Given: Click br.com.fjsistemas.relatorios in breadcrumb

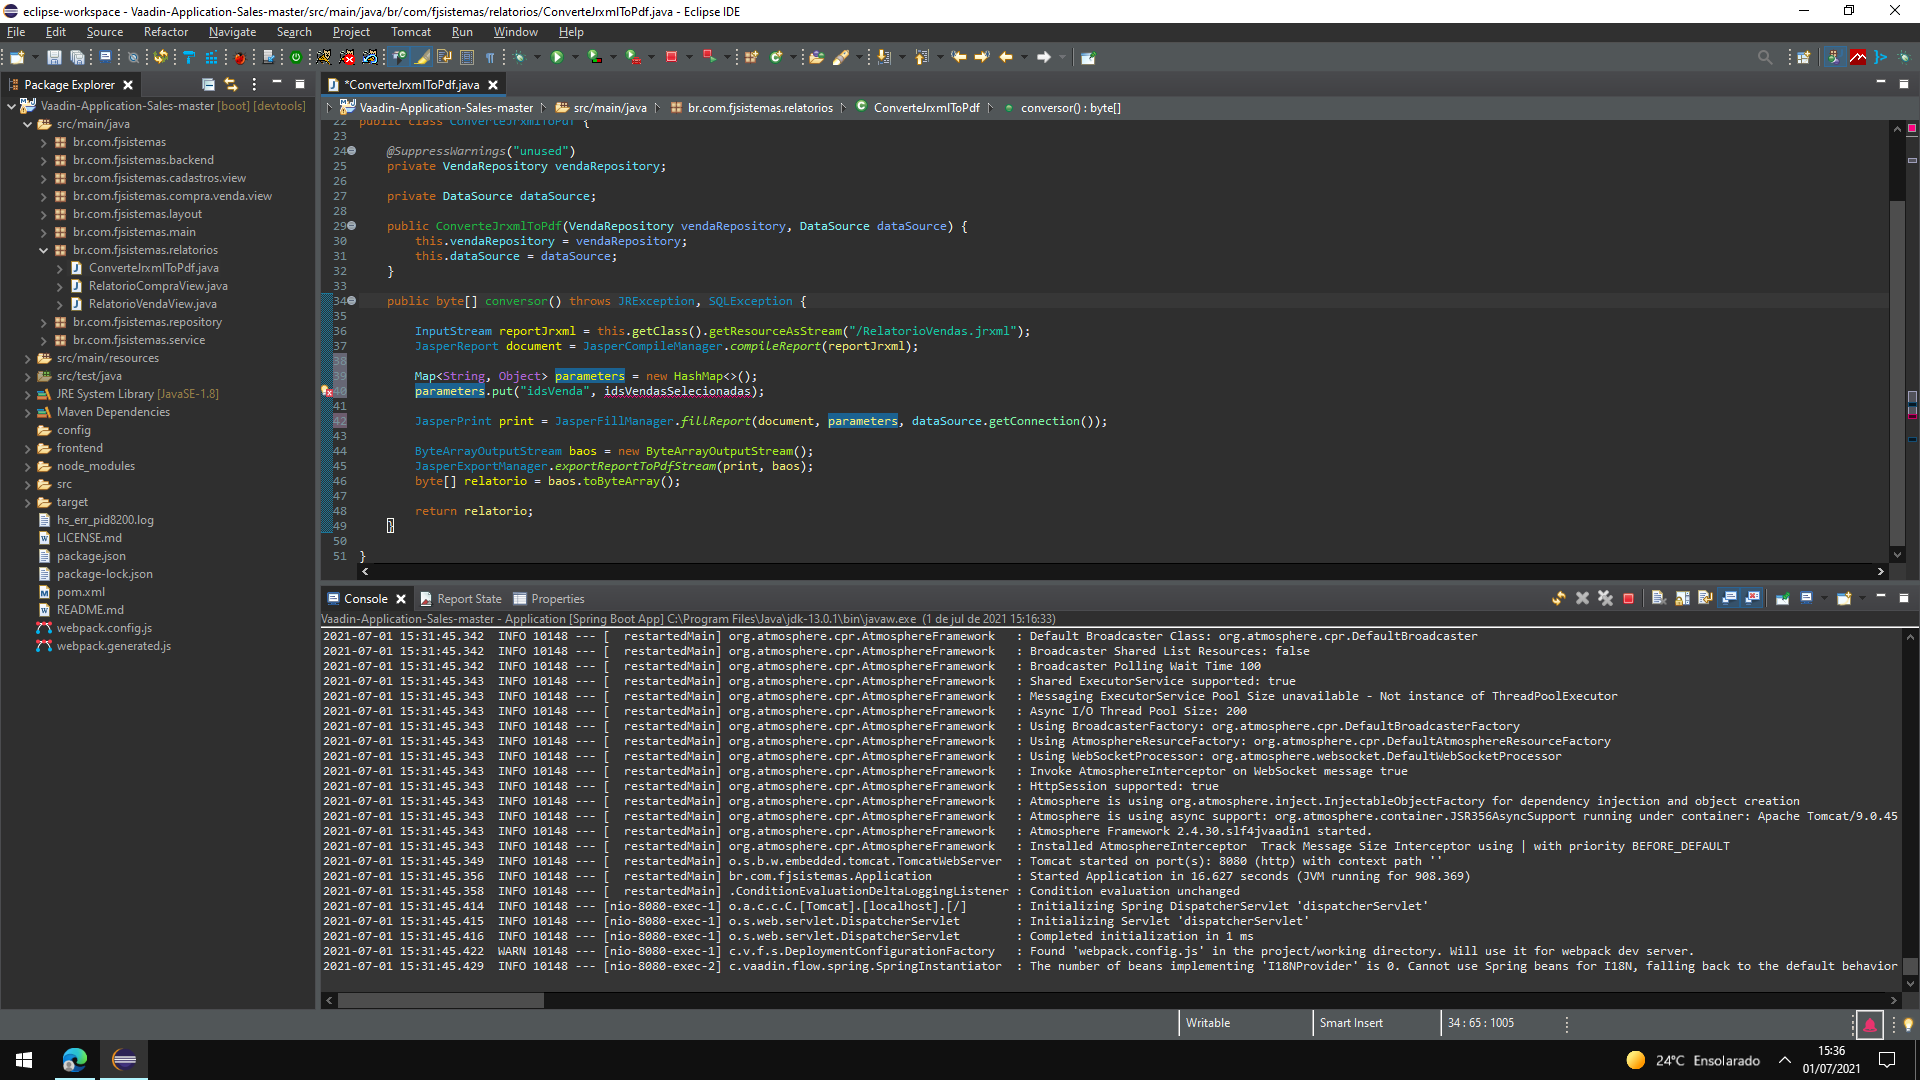Looking at the screenshot, I should (x=760, y=108).
